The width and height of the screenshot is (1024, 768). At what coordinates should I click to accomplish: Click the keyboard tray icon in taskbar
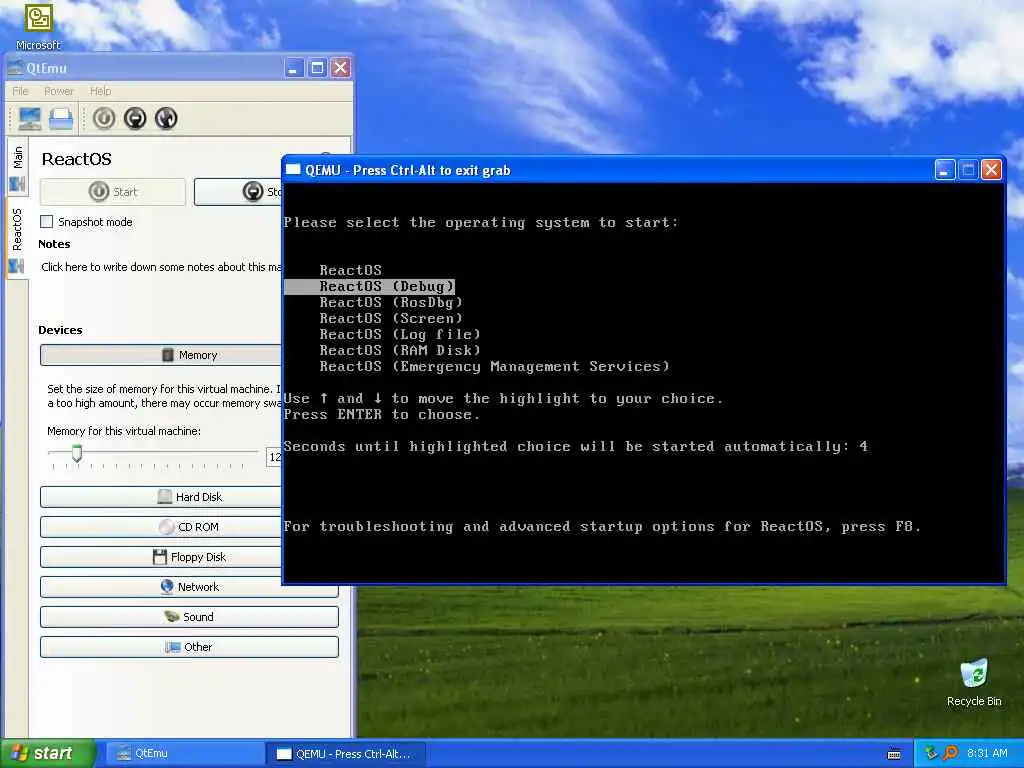click(894, 754)
